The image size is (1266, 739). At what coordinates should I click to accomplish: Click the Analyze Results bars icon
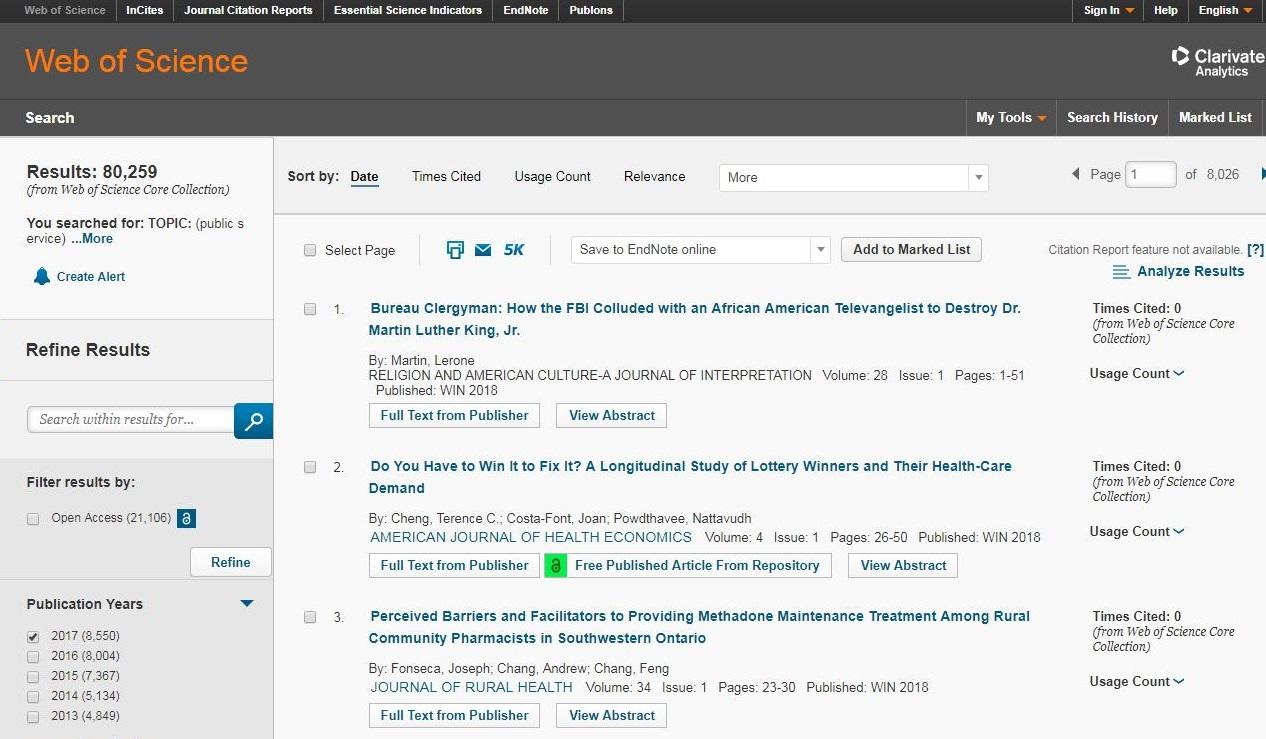pyautogui.click(x=1121, y=272)
